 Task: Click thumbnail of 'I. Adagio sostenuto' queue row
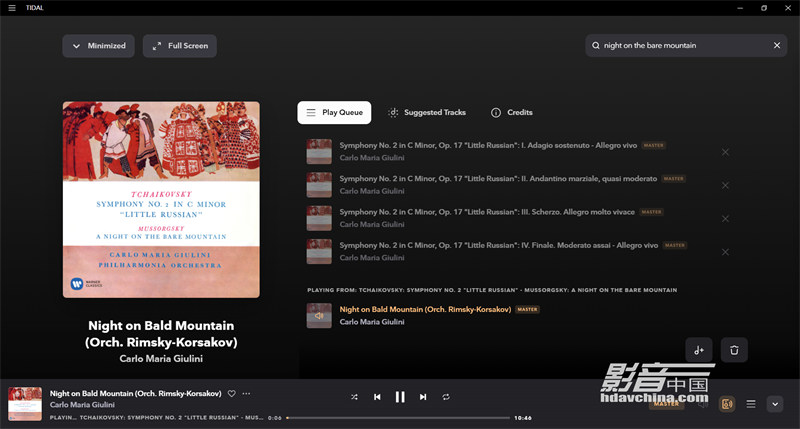pyautogui.click(x=319, y=152)
